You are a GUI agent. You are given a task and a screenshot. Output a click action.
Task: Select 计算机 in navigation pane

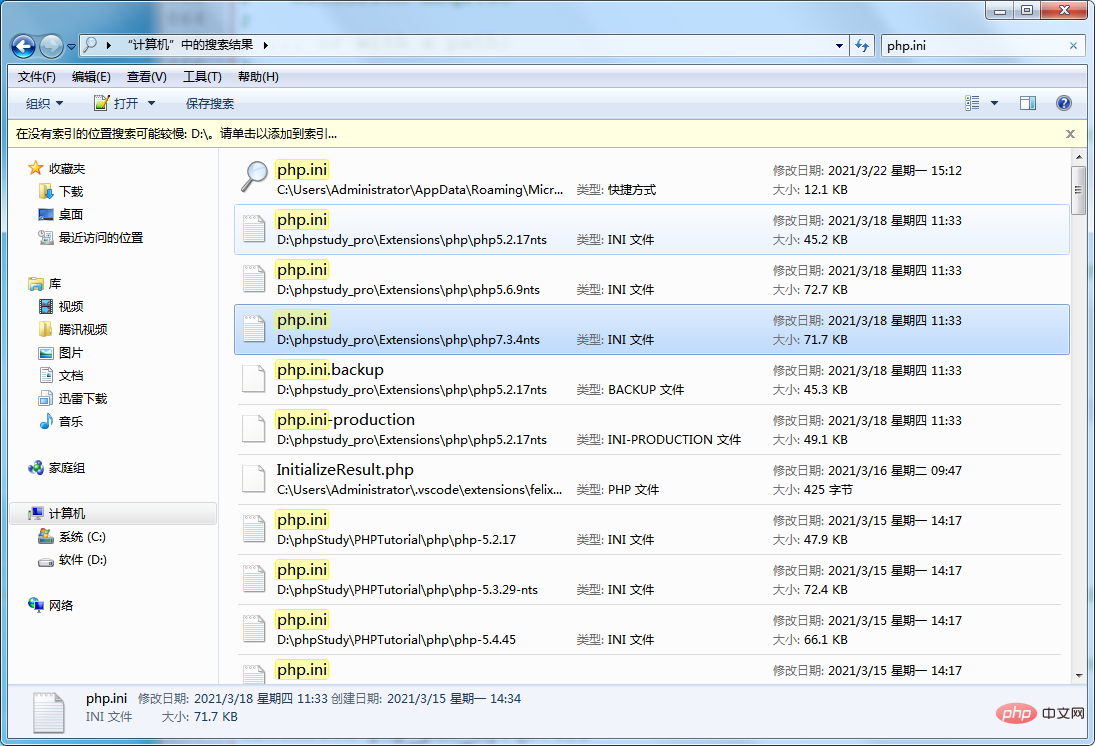(x=113, y=513)
